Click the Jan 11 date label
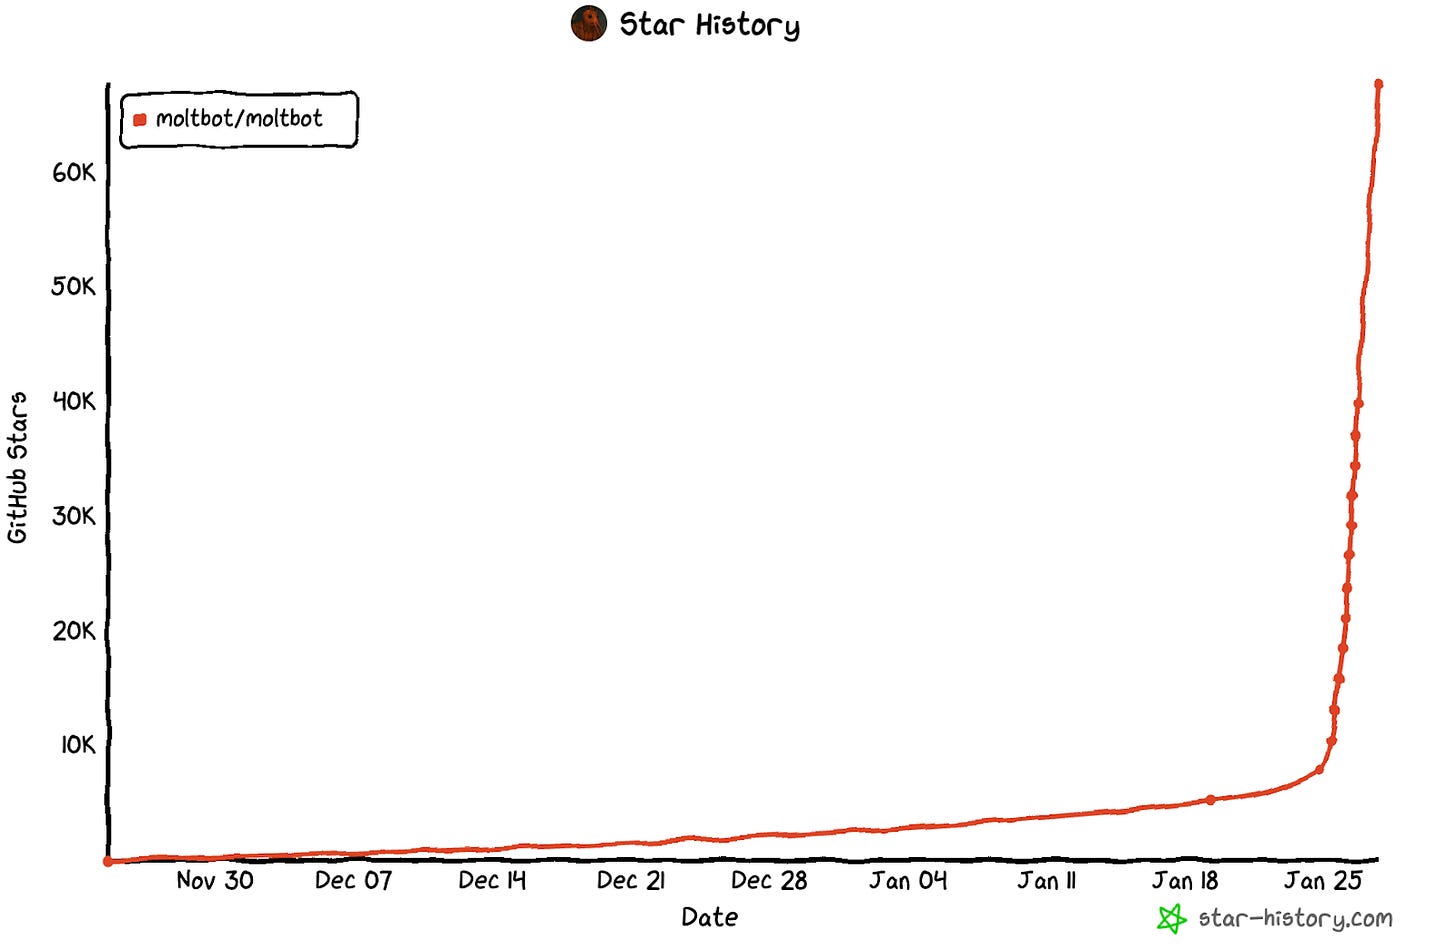 click(x=1046, y=881)
